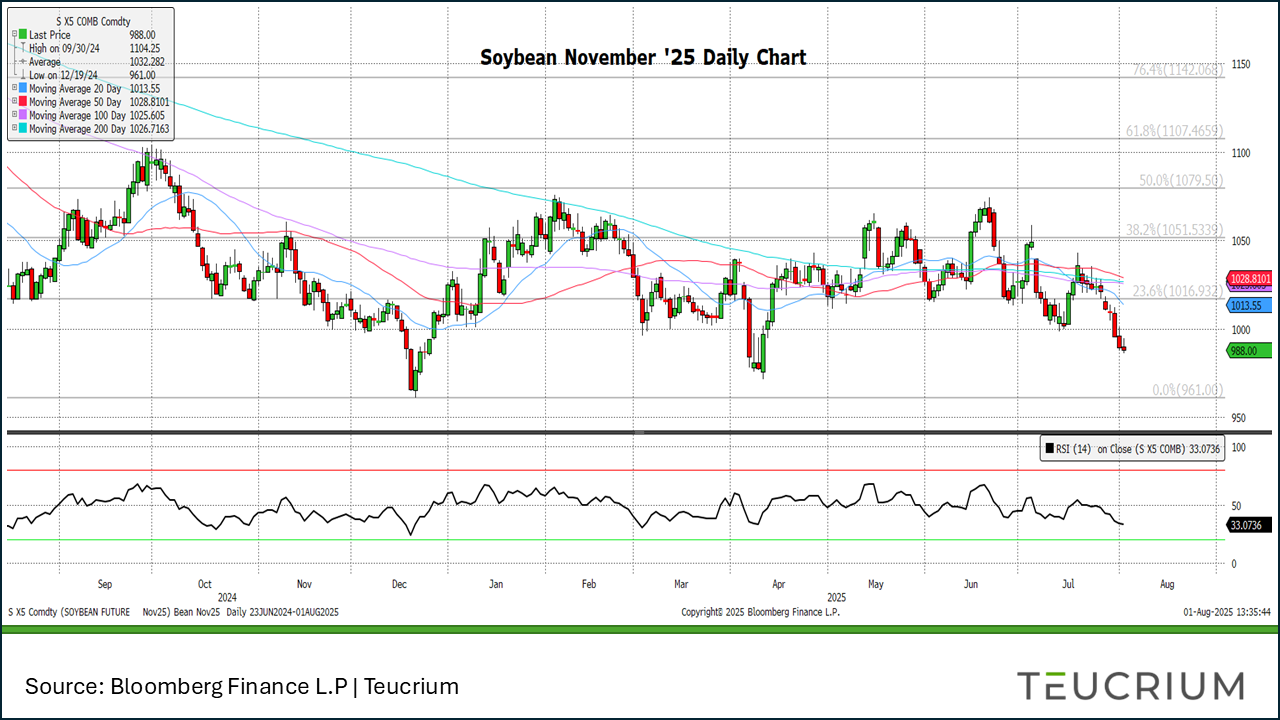This screenshot has height=720, width=1280.
Task: Click the red 1028.8101 axis price tag
Action: point(1247,278)
